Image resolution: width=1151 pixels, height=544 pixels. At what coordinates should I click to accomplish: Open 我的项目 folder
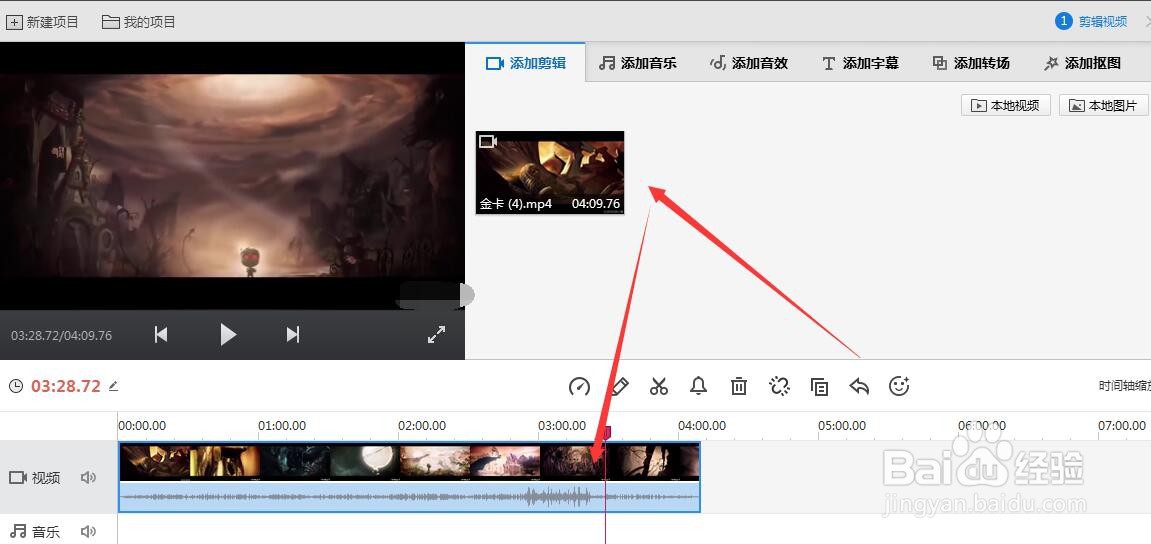[x=139, y=22]
